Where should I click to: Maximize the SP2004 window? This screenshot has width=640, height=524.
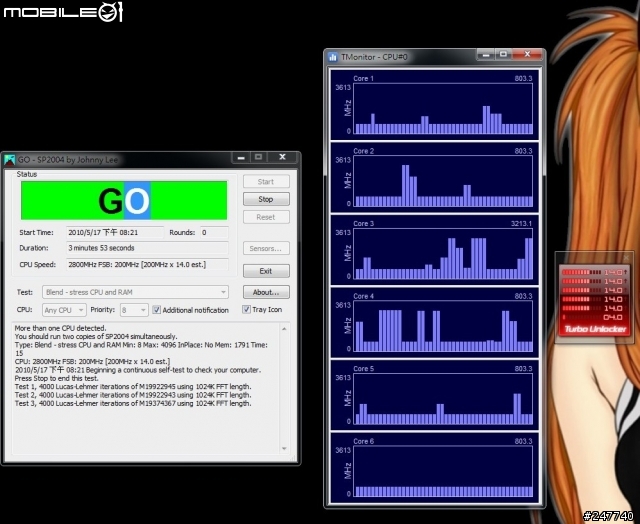(x=259, y=157)
